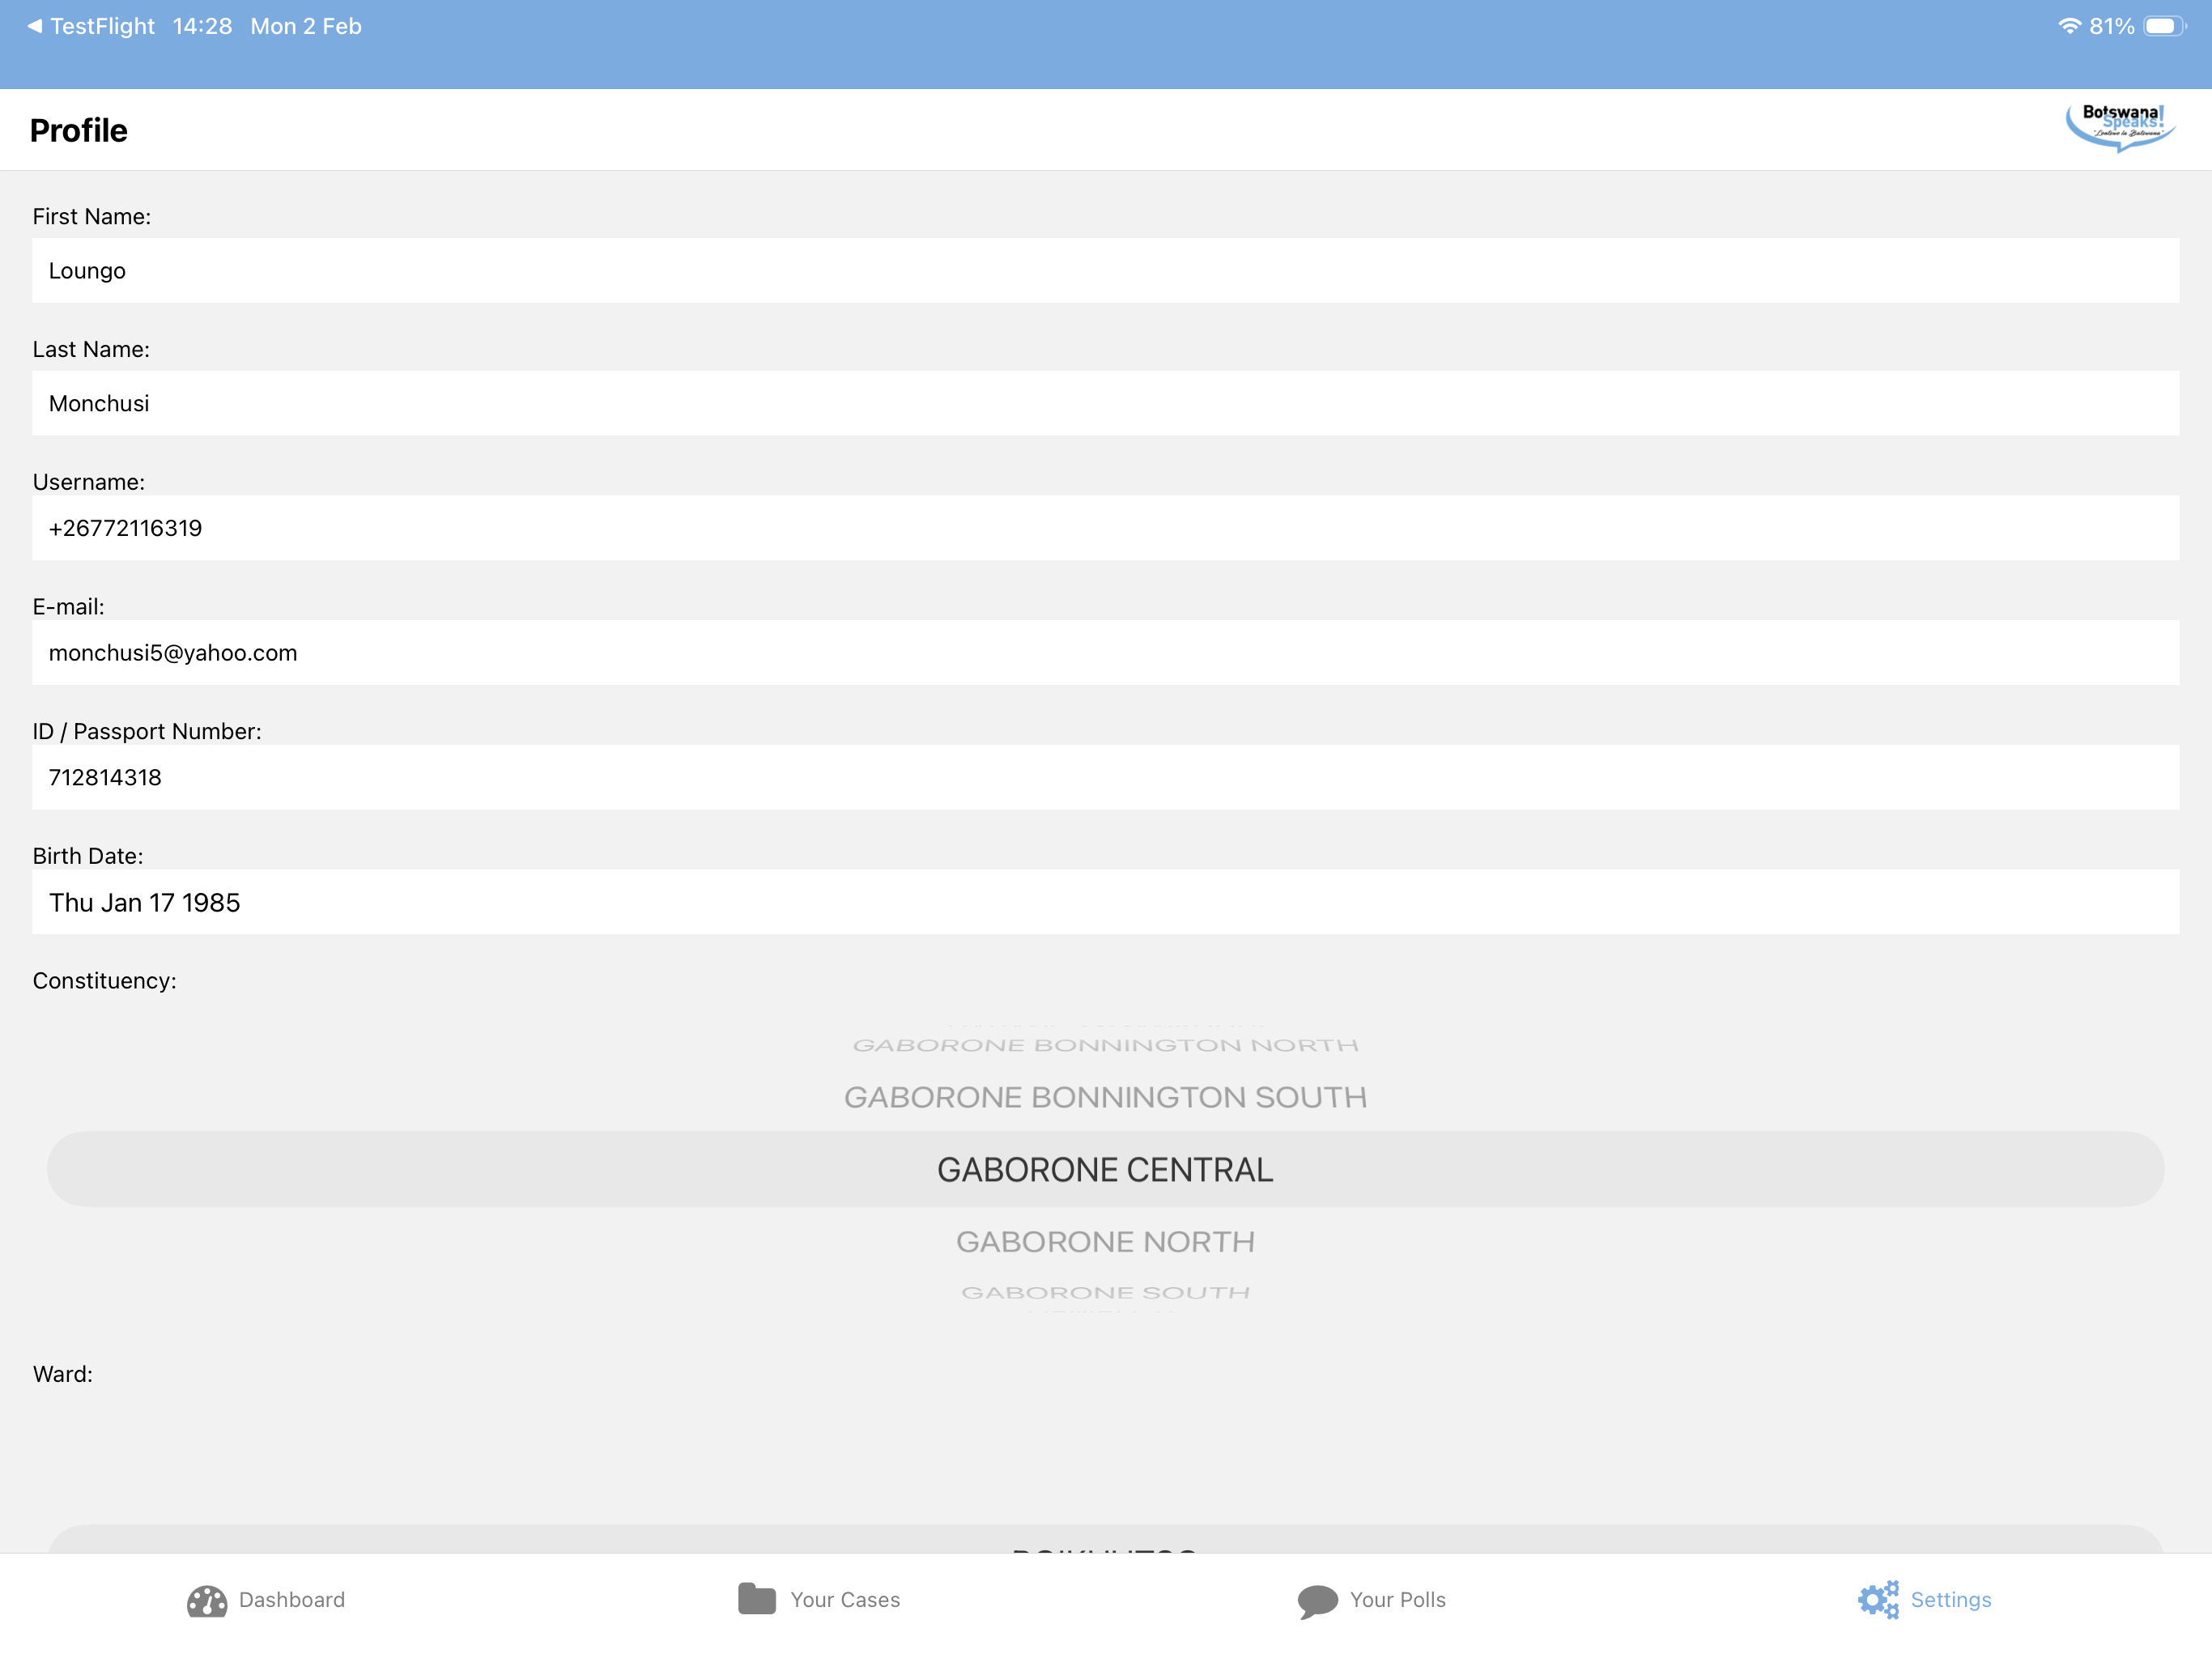The width and height of the screenshot is (2212, 1658).
Task: Tap the Your Cases folder icon
Action: [x=757, y=1599]
